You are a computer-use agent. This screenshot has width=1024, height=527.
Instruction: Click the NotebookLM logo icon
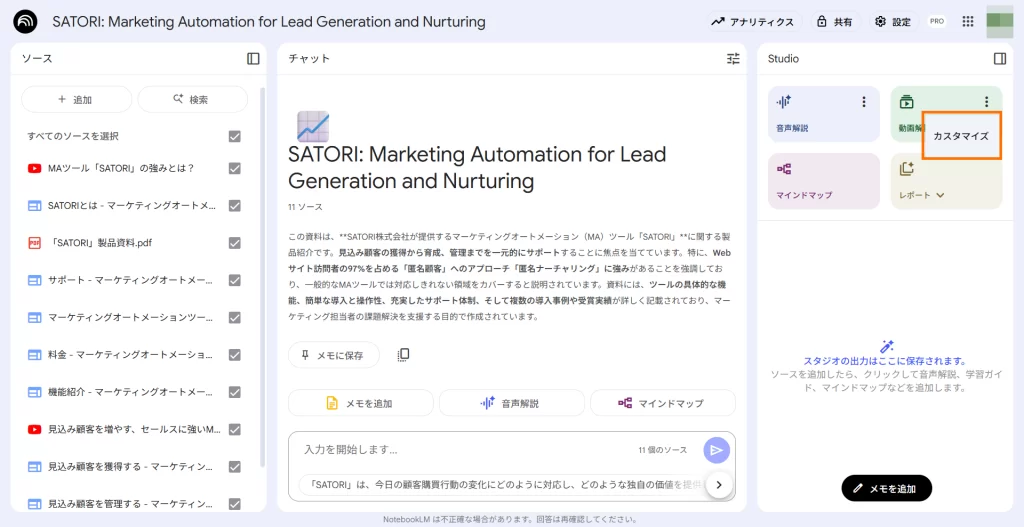click(x=25, y=22)
